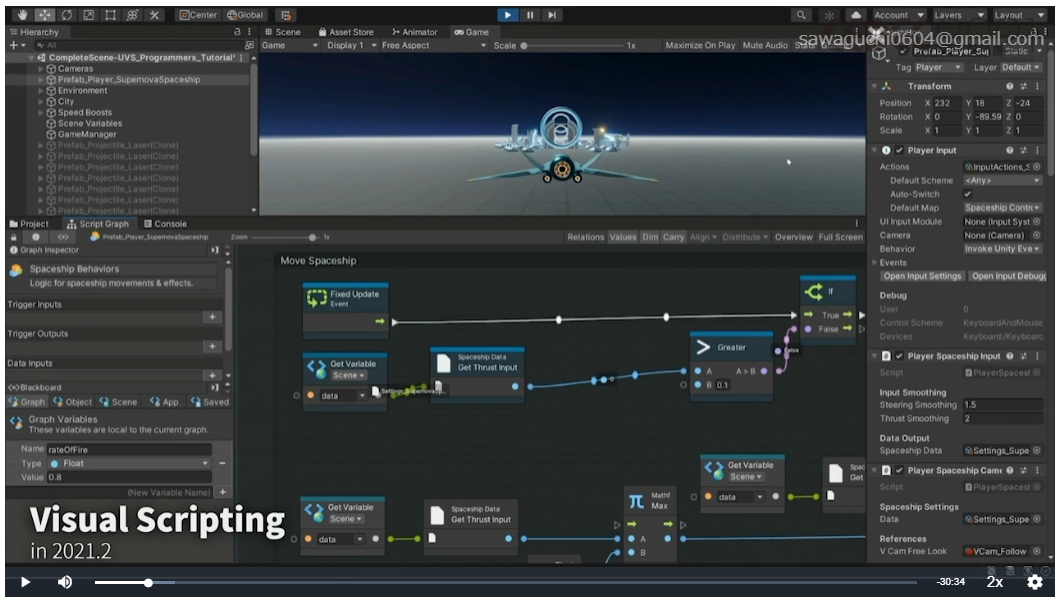Image resolution: width=1059 pixels, height=602 pixels.
Task: Toggle Mute Audio in Game view
Action: [x=765, y=45]
